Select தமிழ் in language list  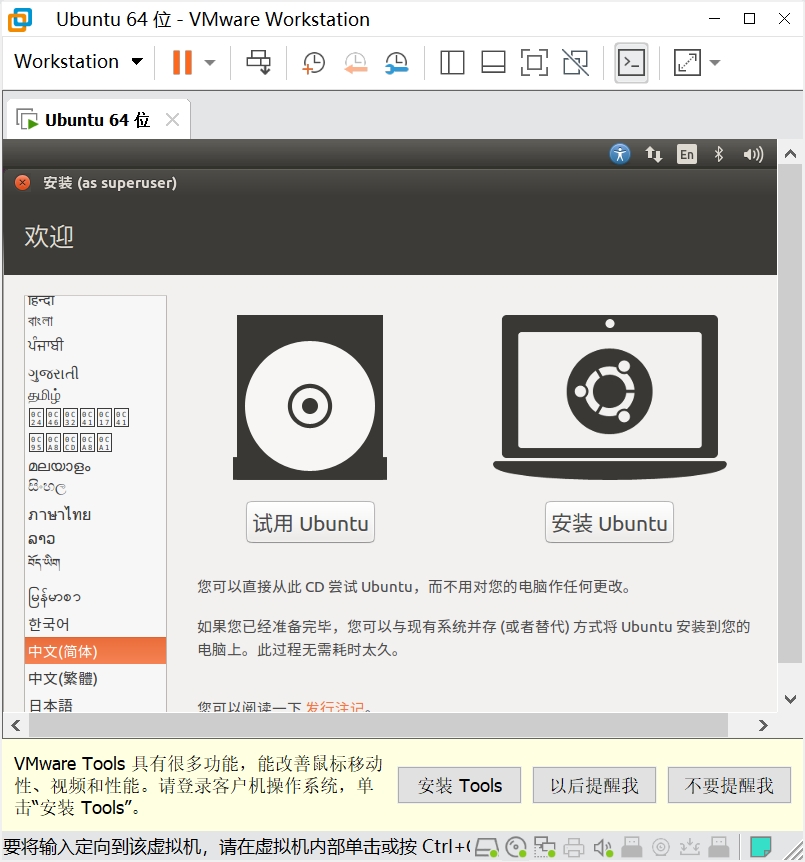[x=95, y=395]
